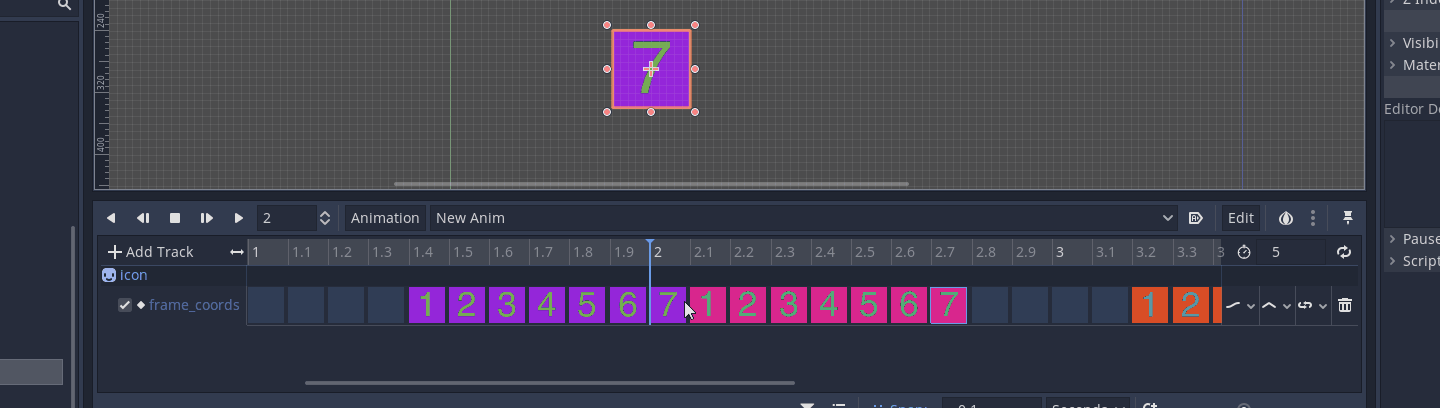Expand the Script section in inspector
Image resolution: width=1440 pixels, height=408 pixels.
tap(1415, 261)
